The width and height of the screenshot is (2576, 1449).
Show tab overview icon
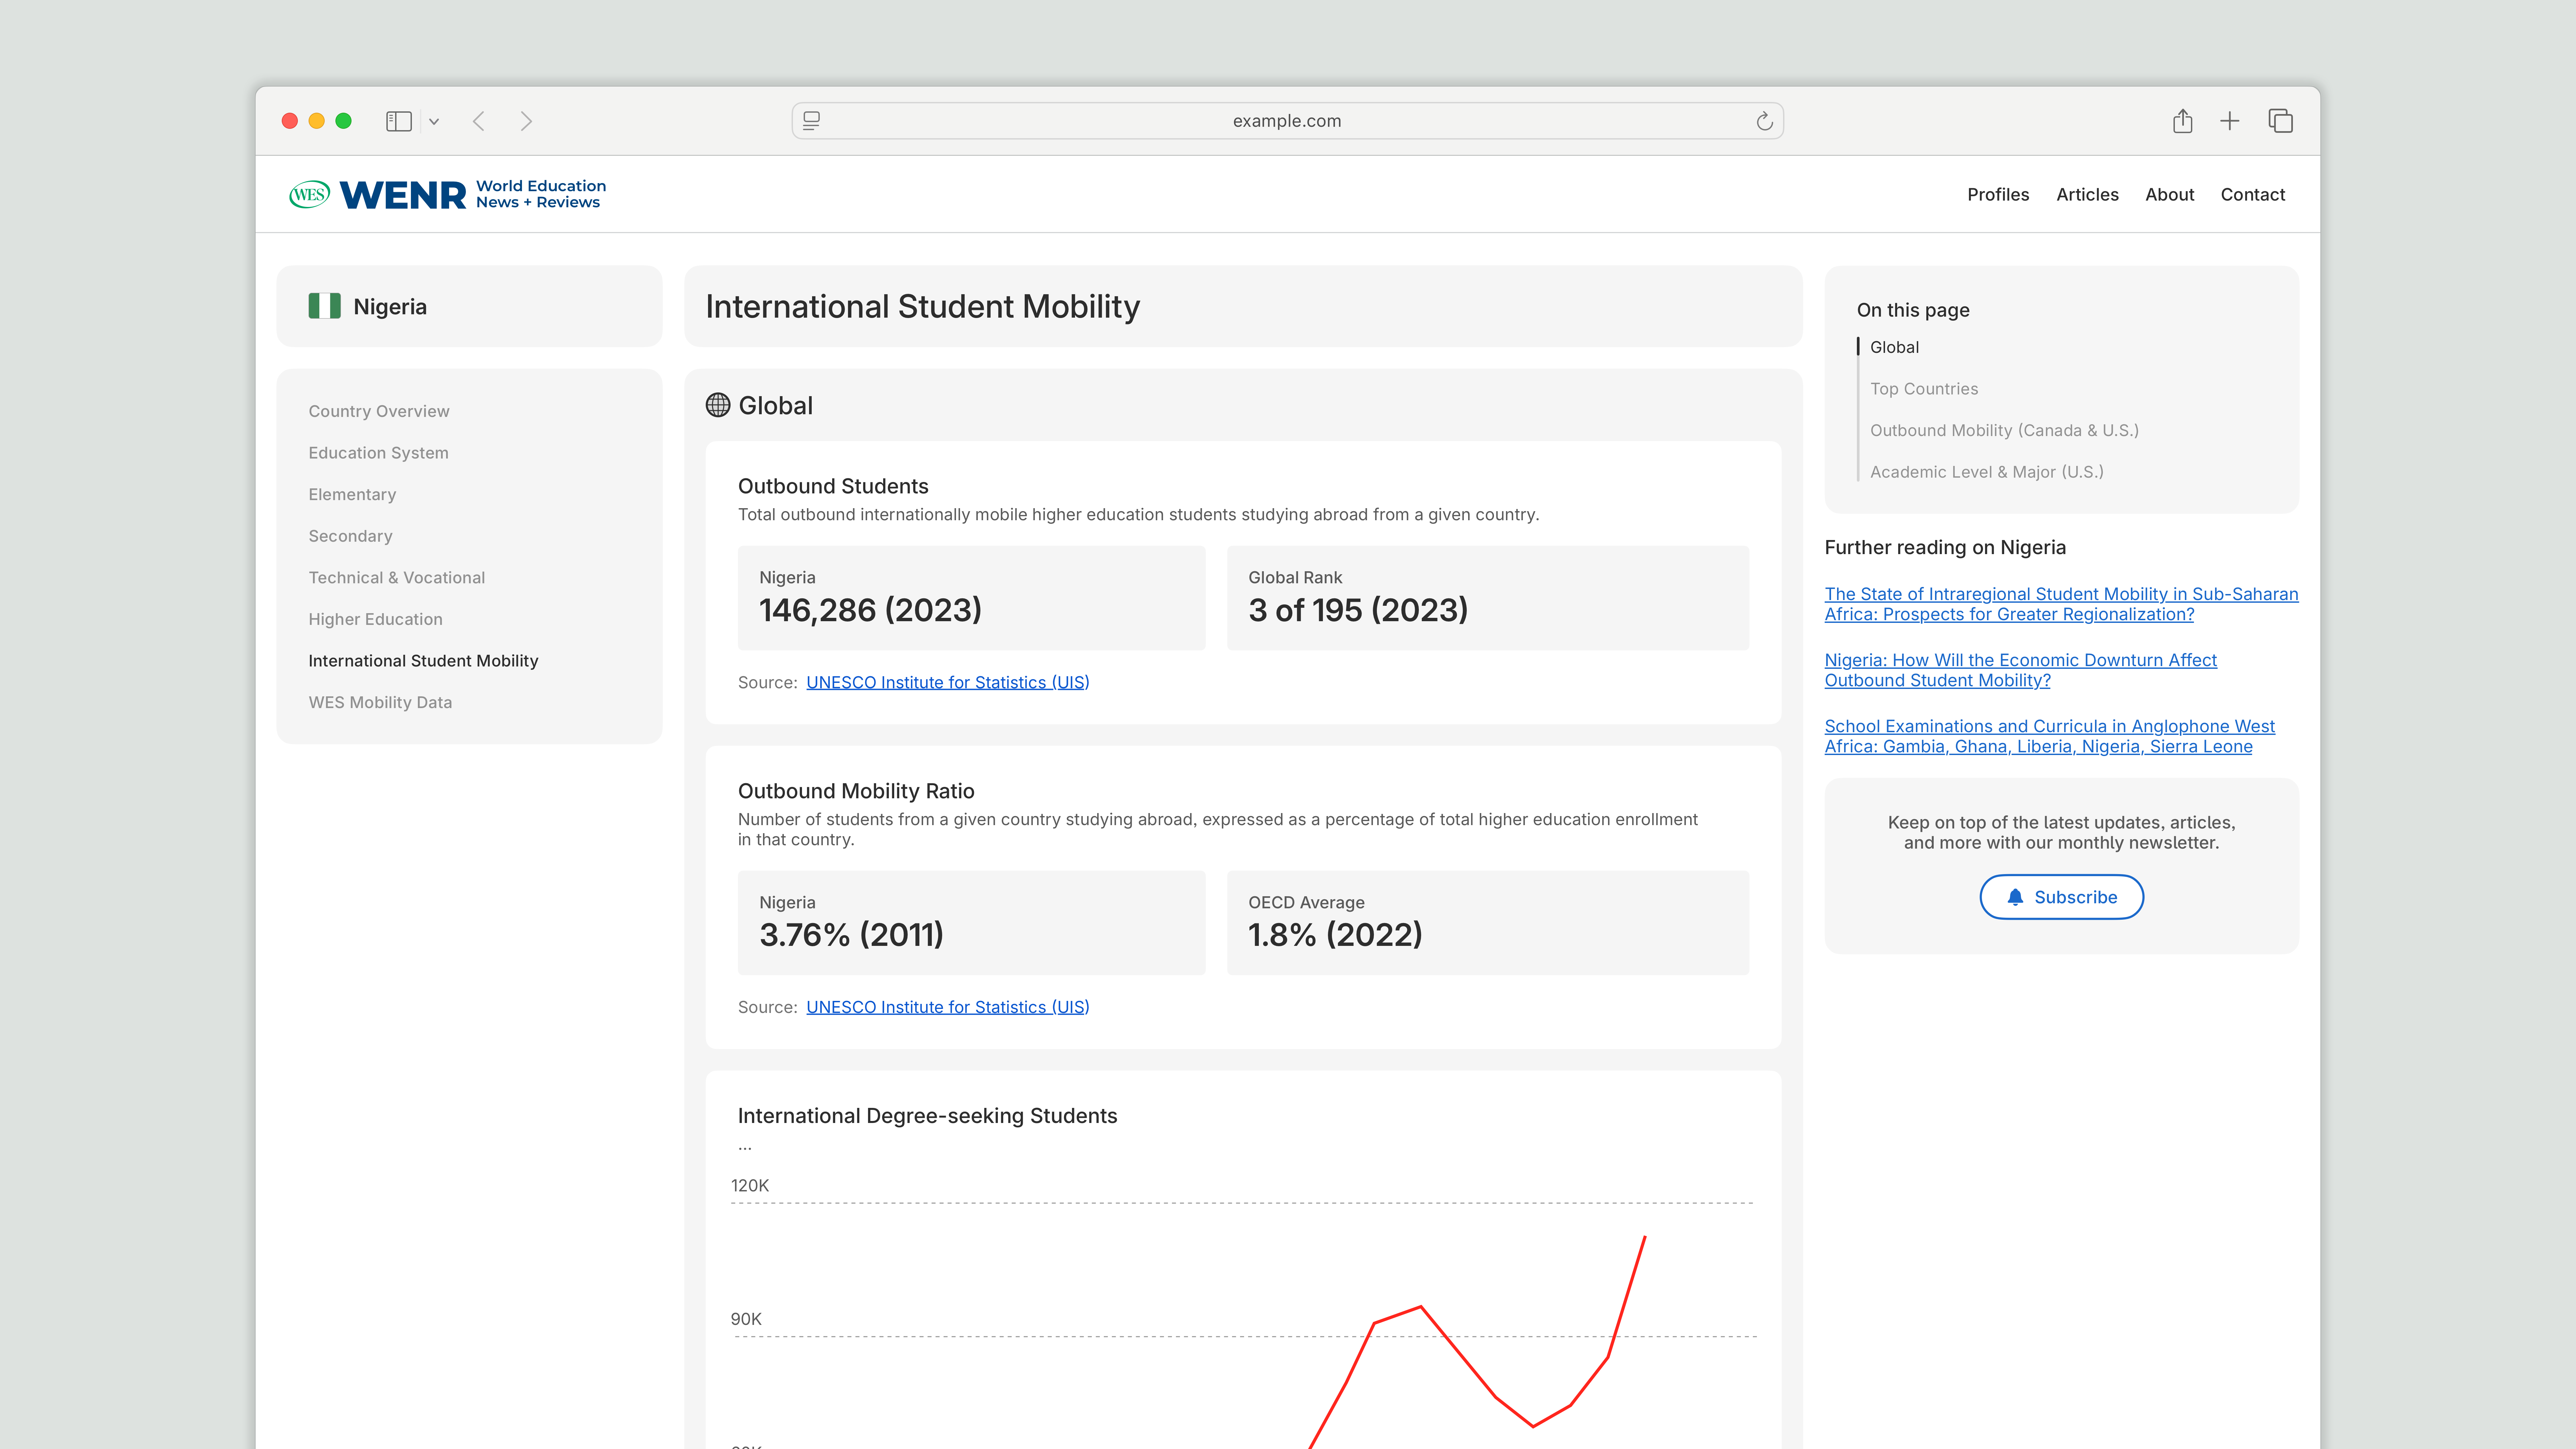[x=2281, y=121]
